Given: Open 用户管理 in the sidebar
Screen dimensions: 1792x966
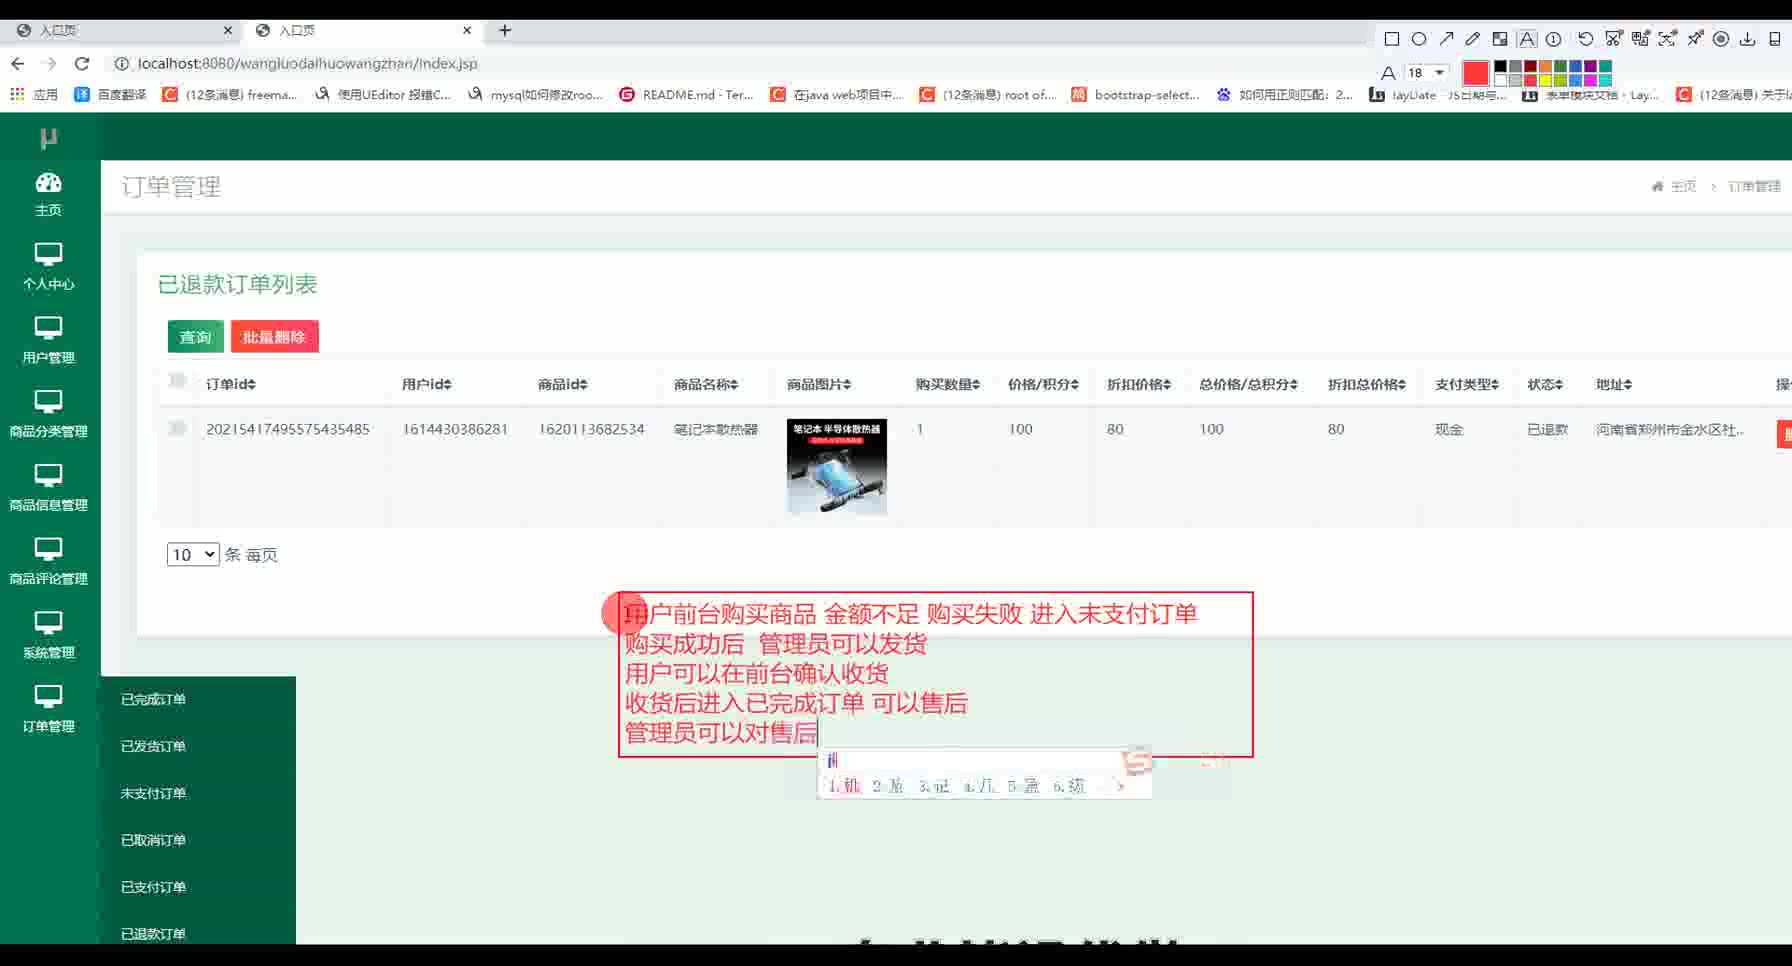Looking at the screenshot, I should click(48, 340).
